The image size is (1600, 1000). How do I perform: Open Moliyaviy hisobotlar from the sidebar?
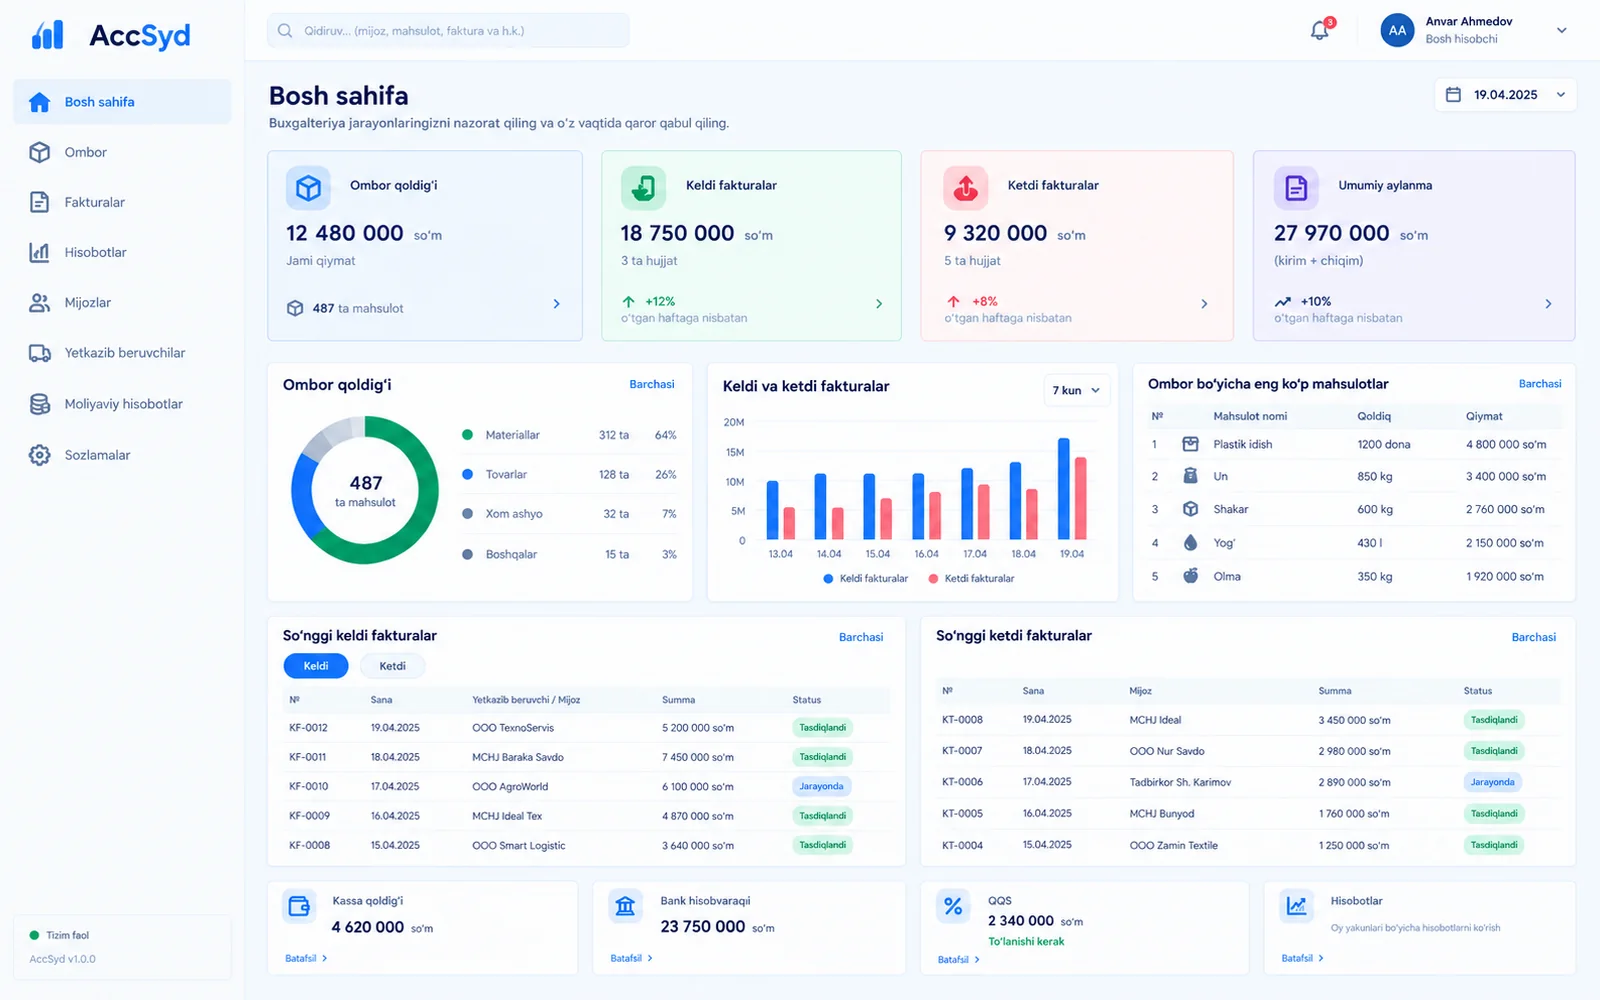point(122,404)
